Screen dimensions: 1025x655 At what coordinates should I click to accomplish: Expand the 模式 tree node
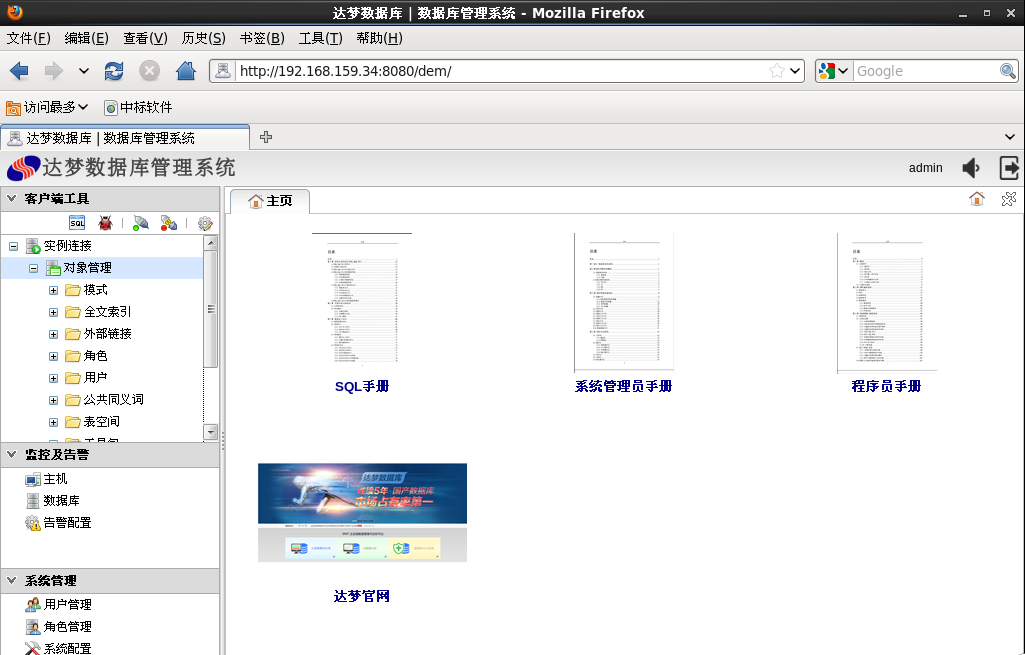tap(53, 290)
